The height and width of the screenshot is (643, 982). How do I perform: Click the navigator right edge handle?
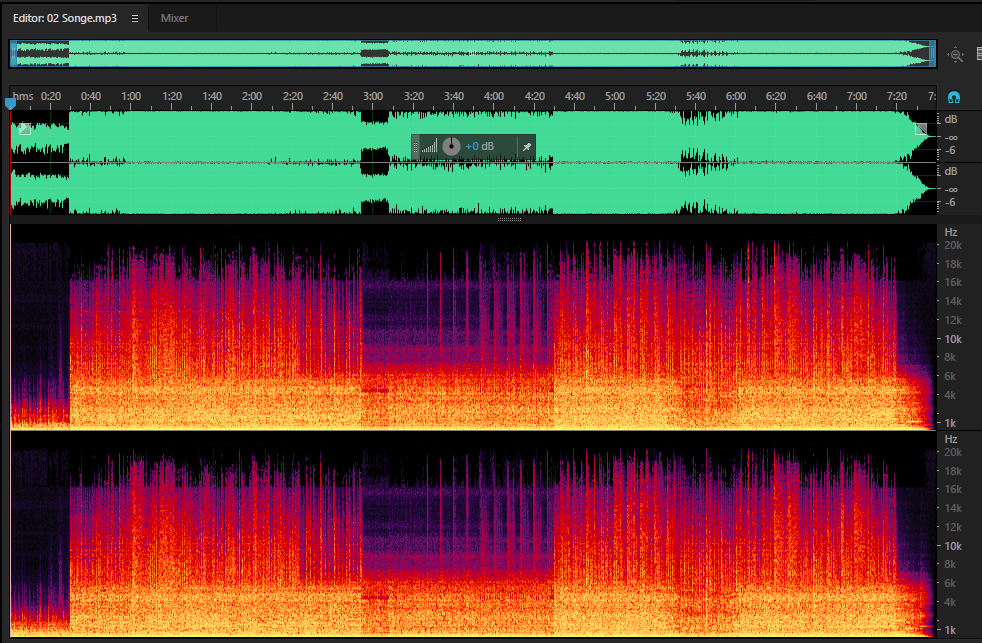[x=933, y=54]
